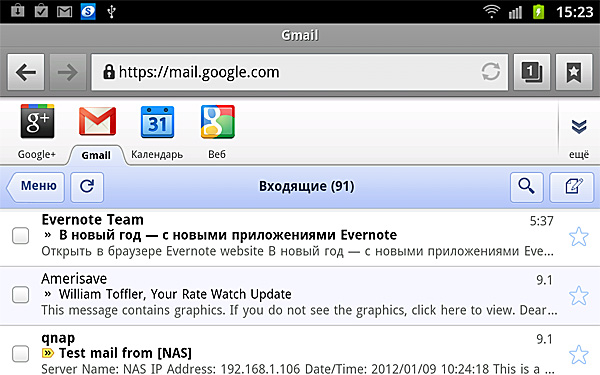
Task: Click the browser forward arrow button
Action: [68, 72]
